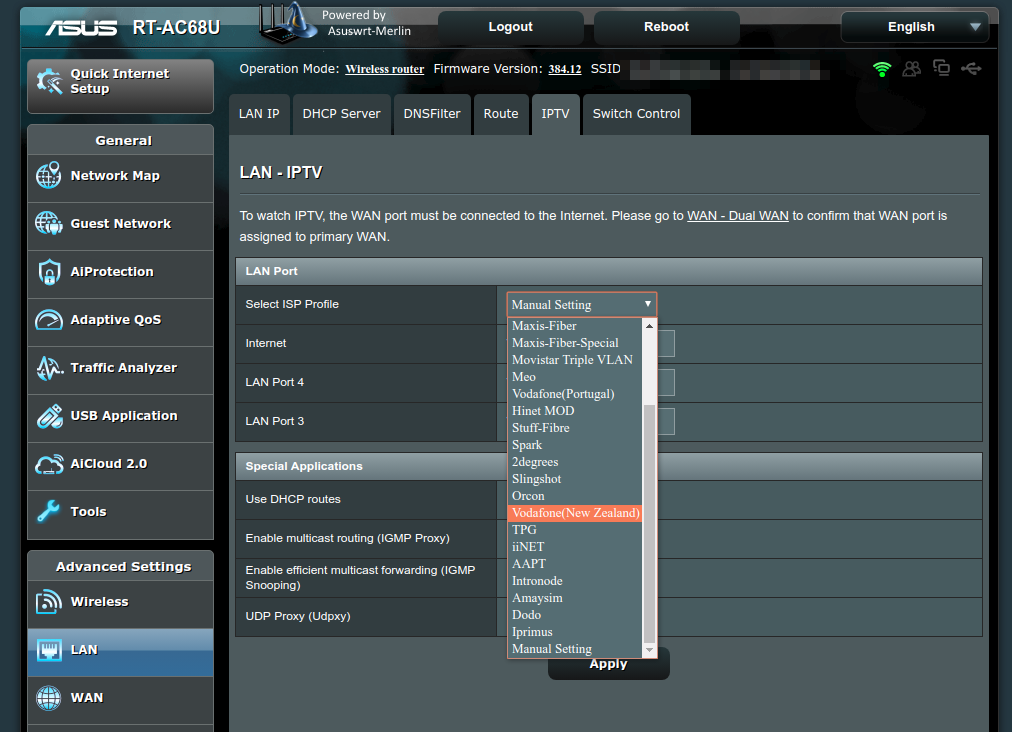
Task: Choose Maxis-Fiber-Special ISP profile
Action: click(574, 343)
